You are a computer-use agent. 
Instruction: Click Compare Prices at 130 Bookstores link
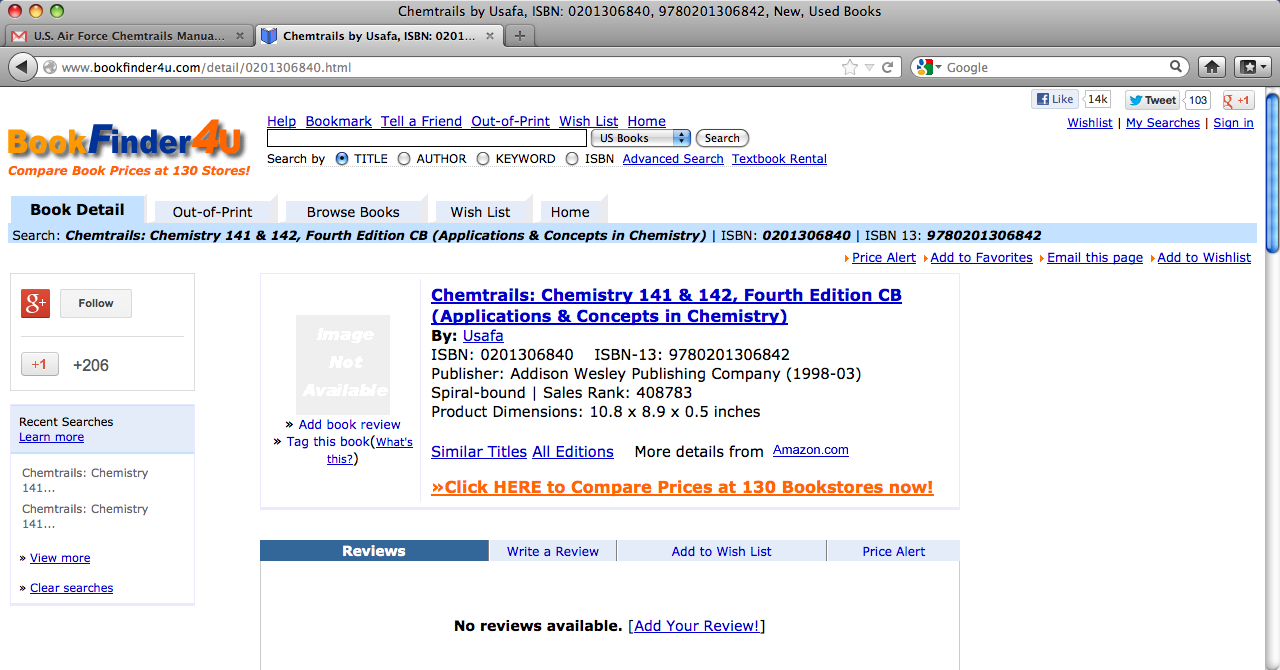pyautogui.click(x=682, y=487)
